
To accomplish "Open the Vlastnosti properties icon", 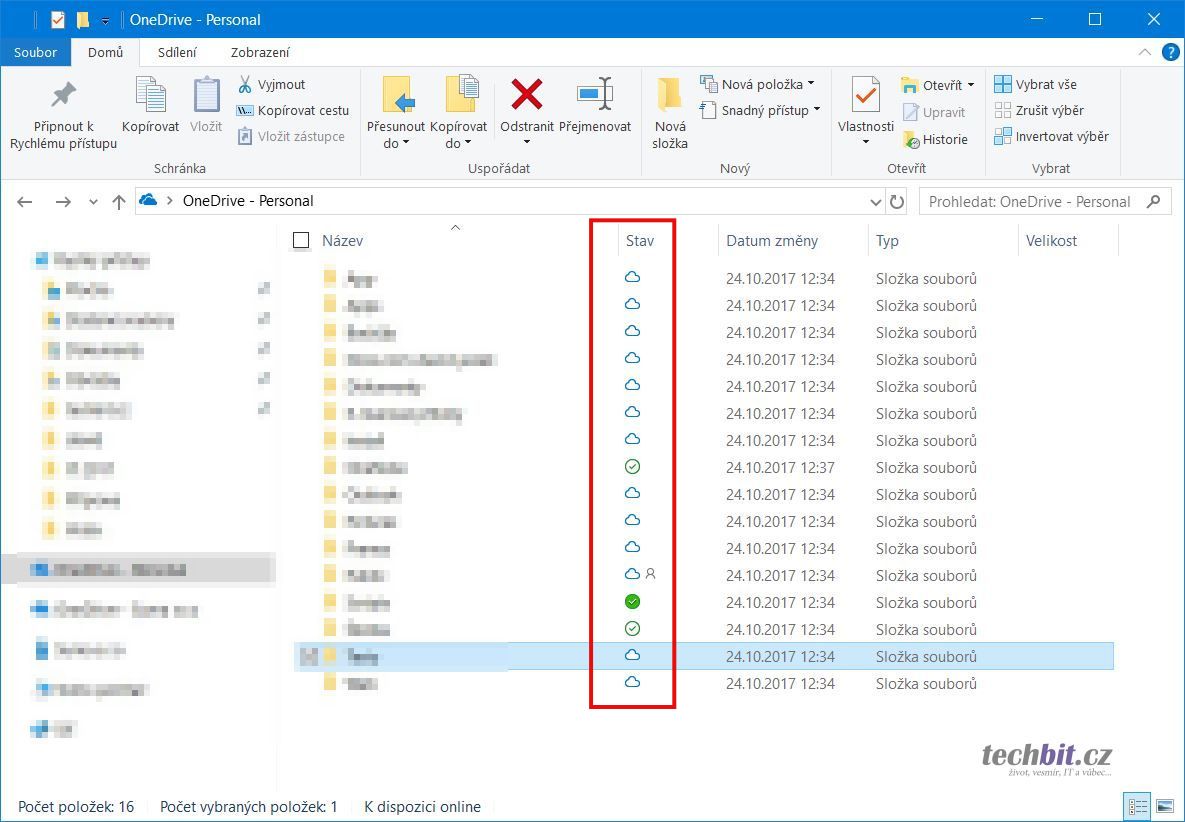I will tap(865, 96).
